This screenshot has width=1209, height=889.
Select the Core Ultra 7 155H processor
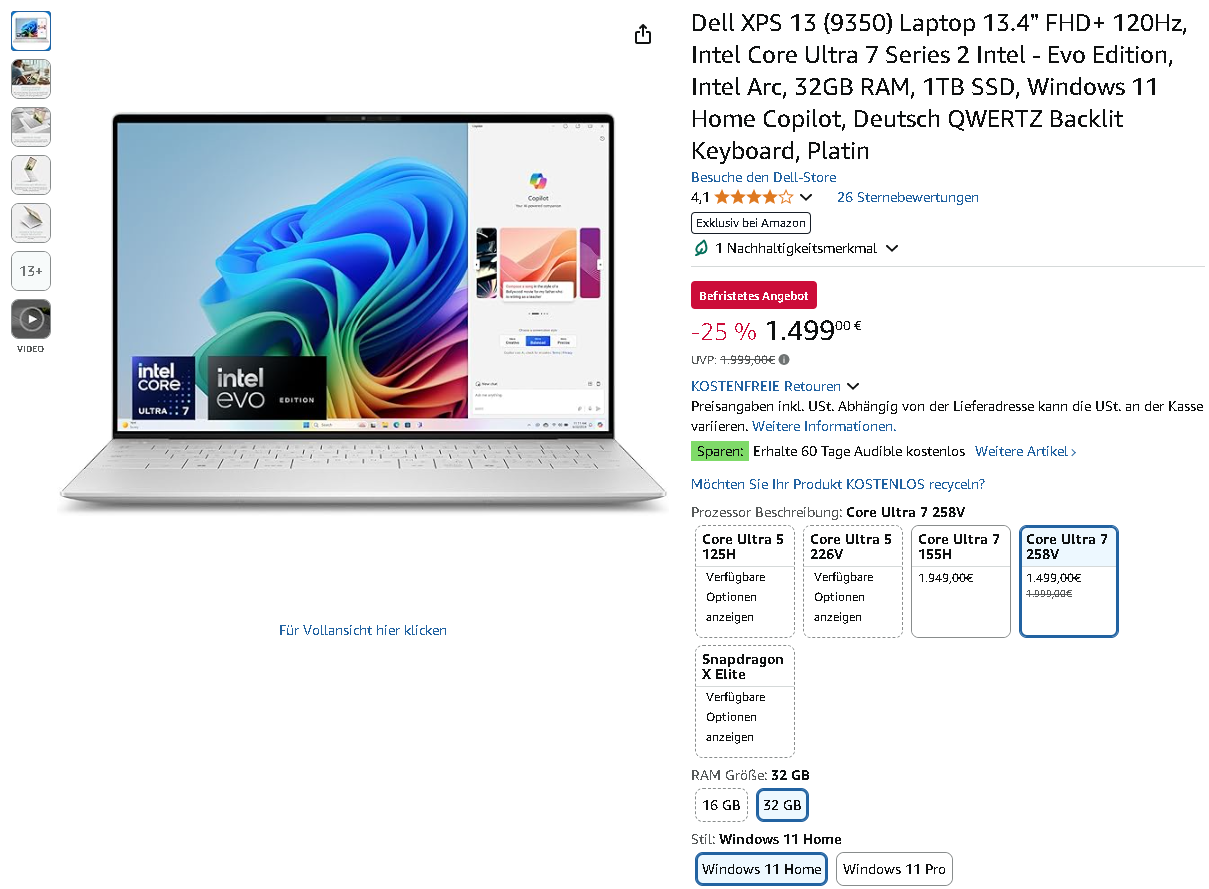pos(960,581)
